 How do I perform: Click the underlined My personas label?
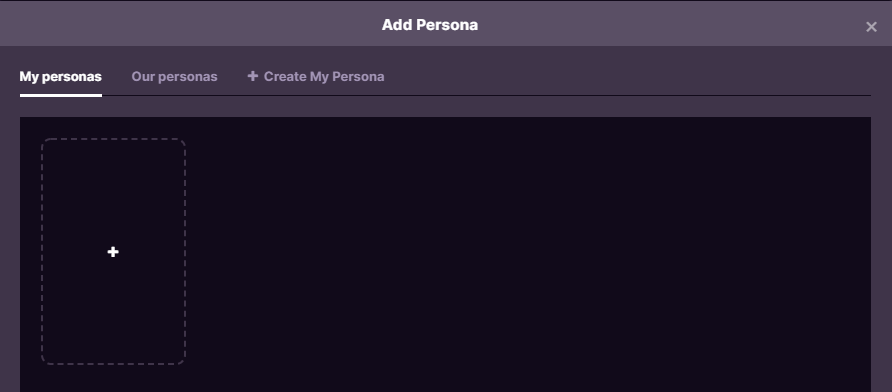point(60,76)
